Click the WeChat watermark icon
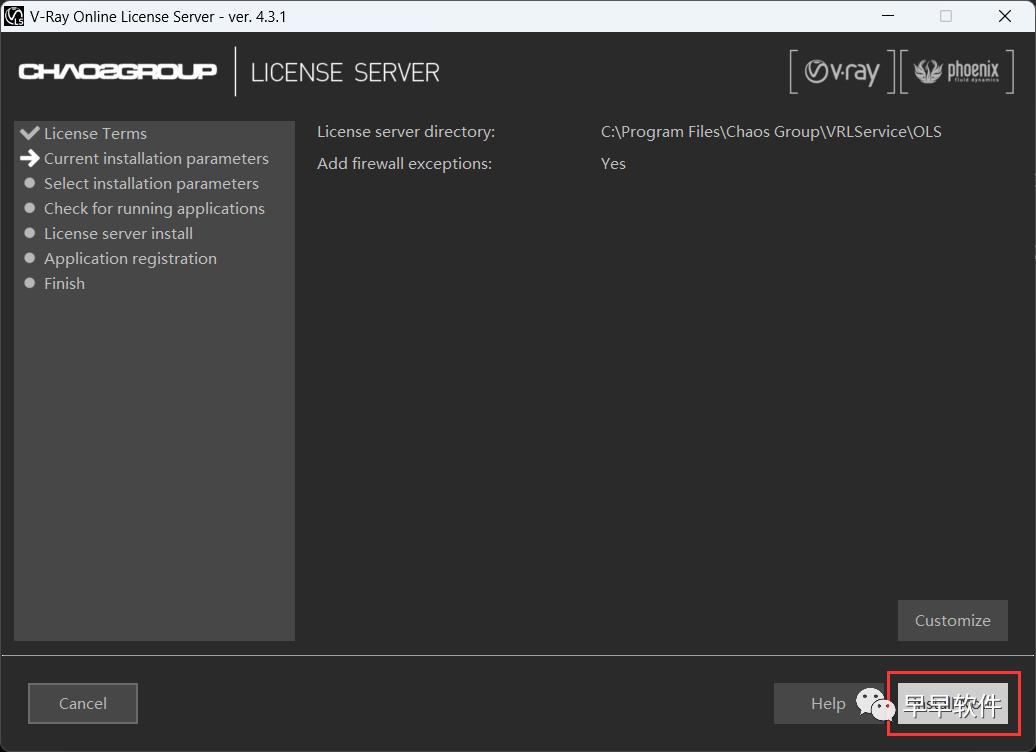Image resolution: width=1036 pixels, height=752 pixels. pyautogui.click(x=875, y=704)
